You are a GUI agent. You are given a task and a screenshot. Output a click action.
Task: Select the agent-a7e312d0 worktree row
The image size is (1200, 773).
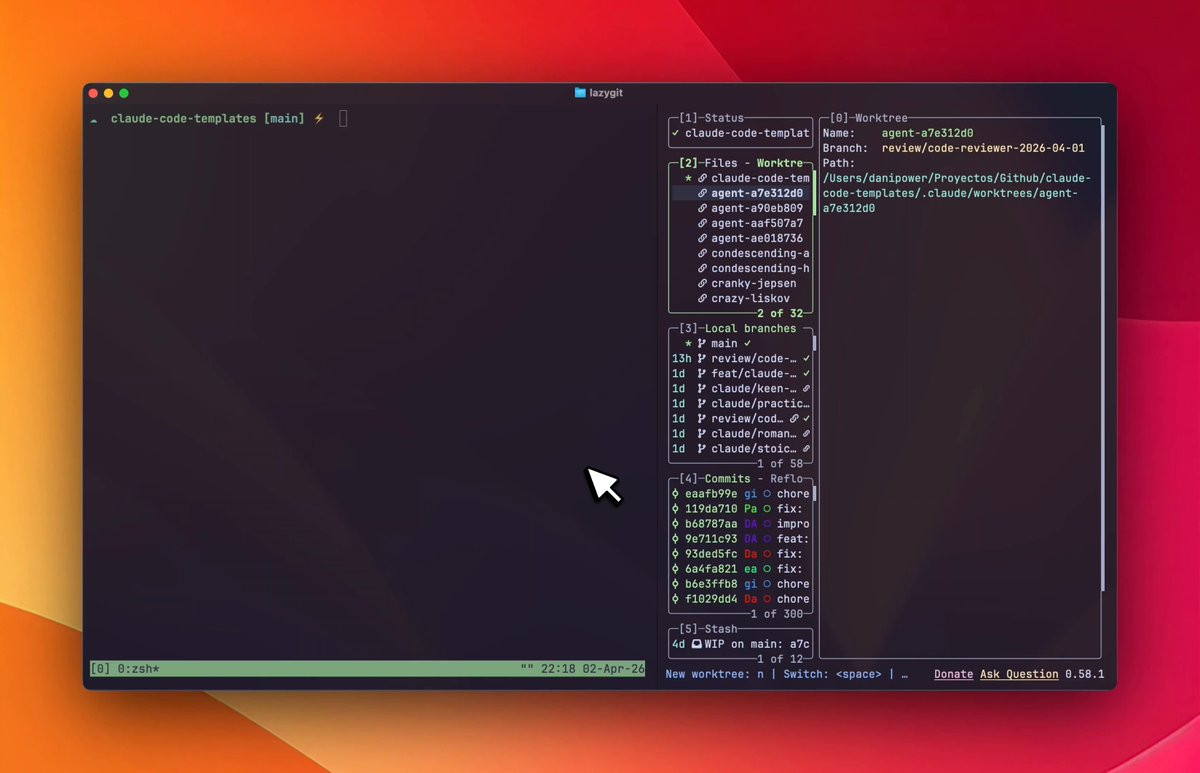[742, 193]
